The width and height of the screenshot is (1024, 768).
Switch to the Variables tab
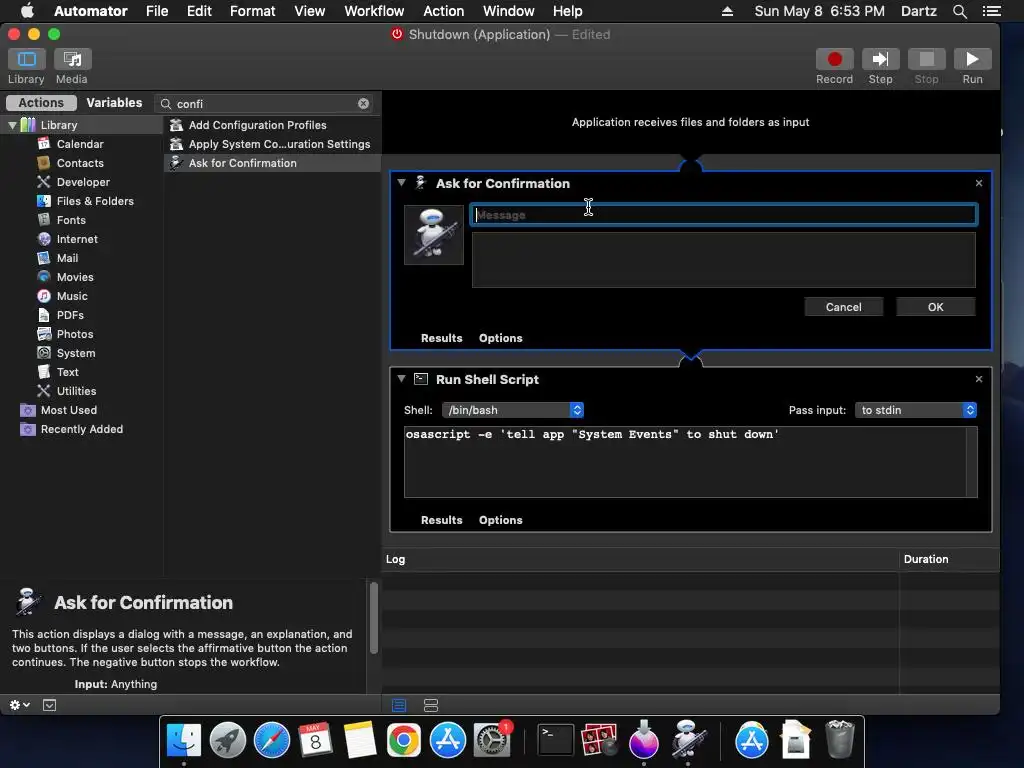pyautogui.click(x=114, y=103)
